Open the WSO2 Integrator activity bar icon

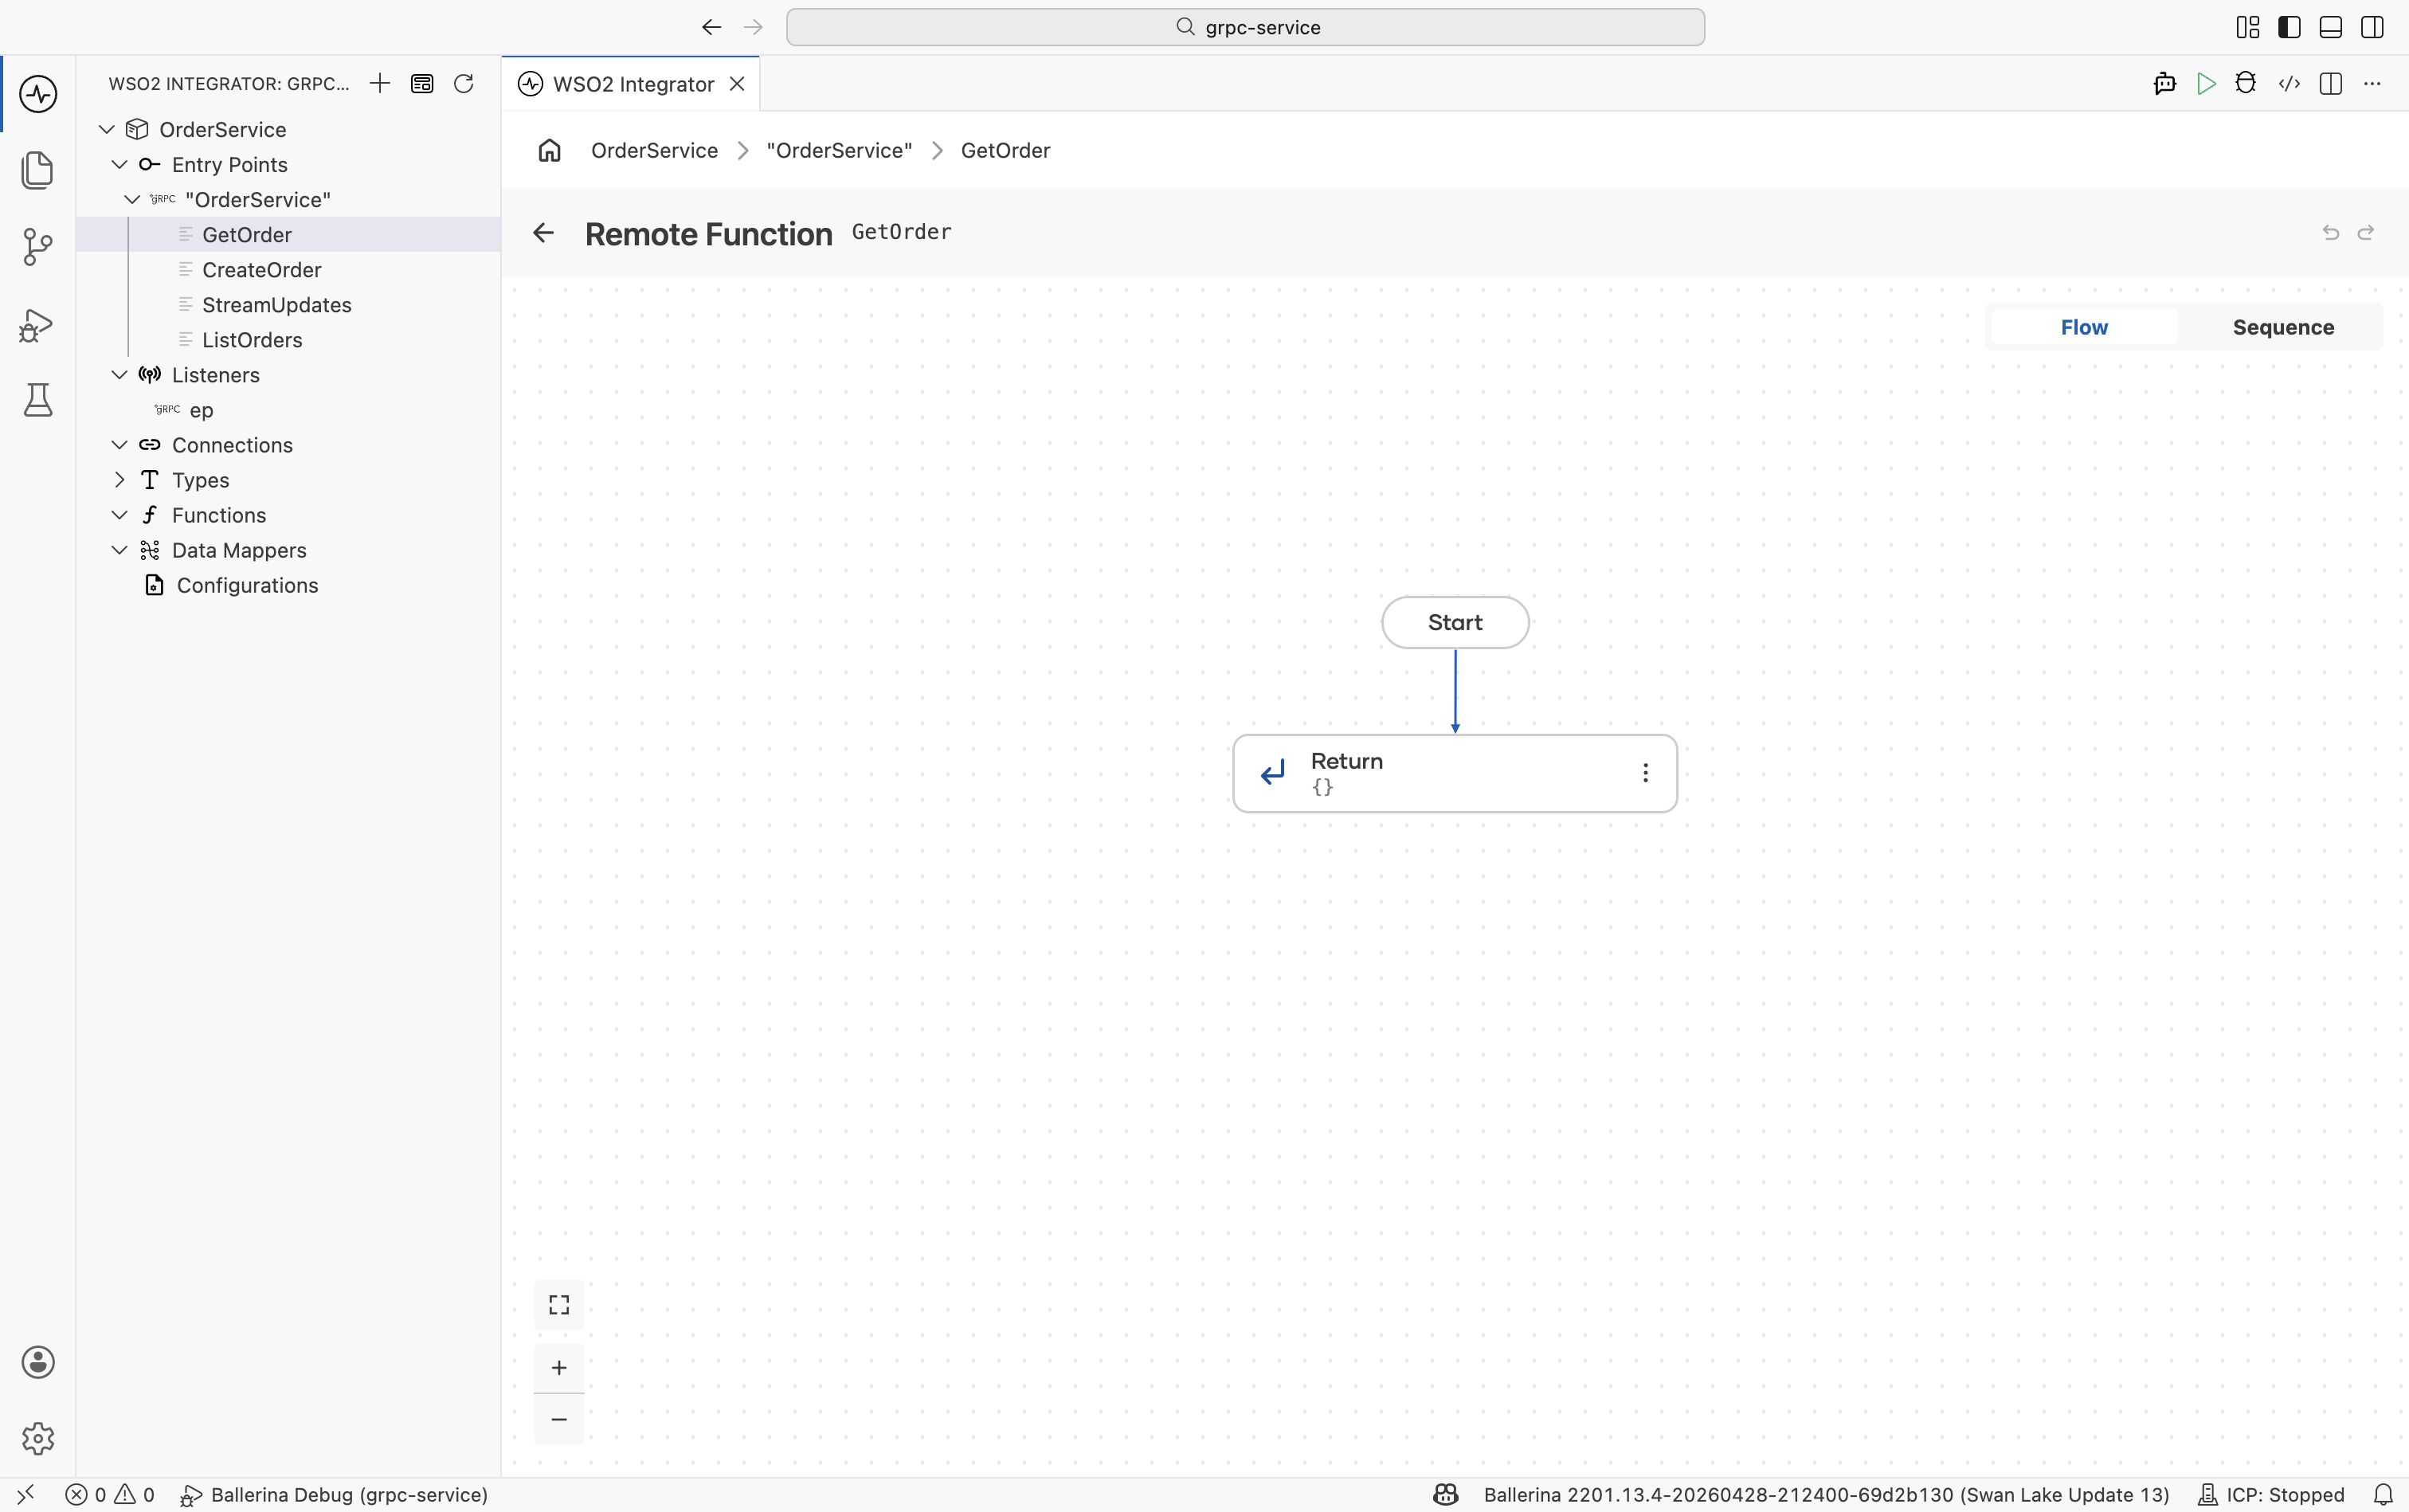[x=38, y=94]
